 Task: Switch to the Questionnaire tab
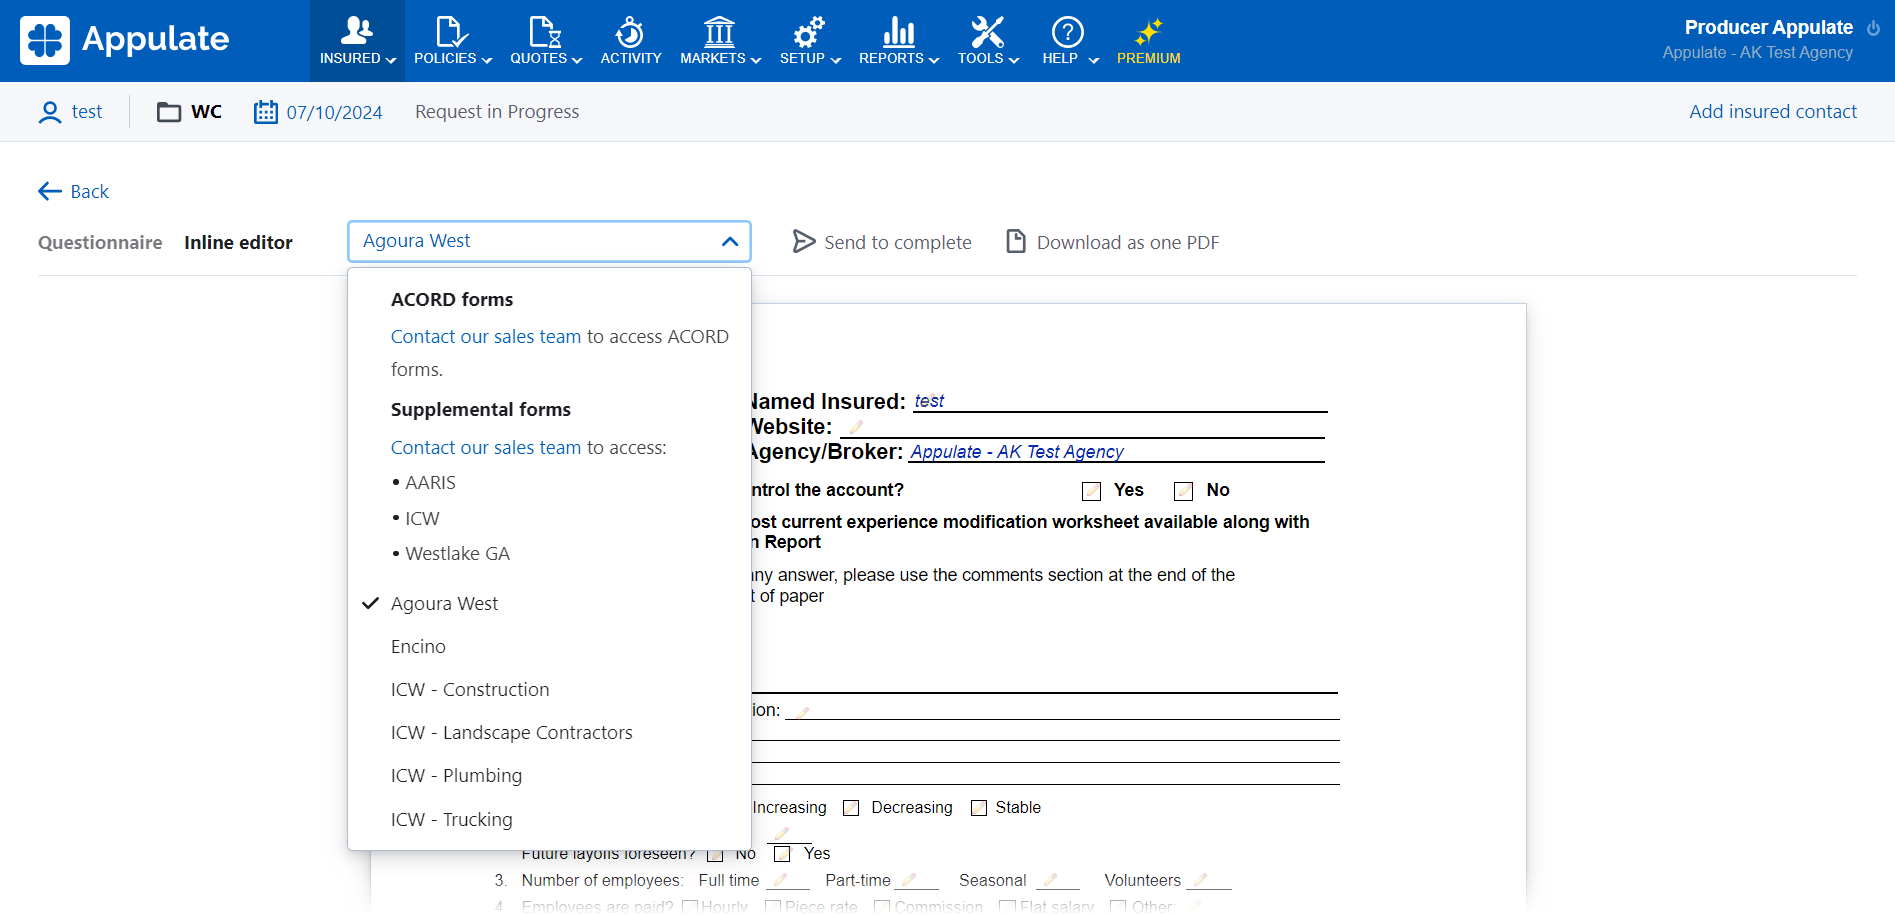(100, 243)
